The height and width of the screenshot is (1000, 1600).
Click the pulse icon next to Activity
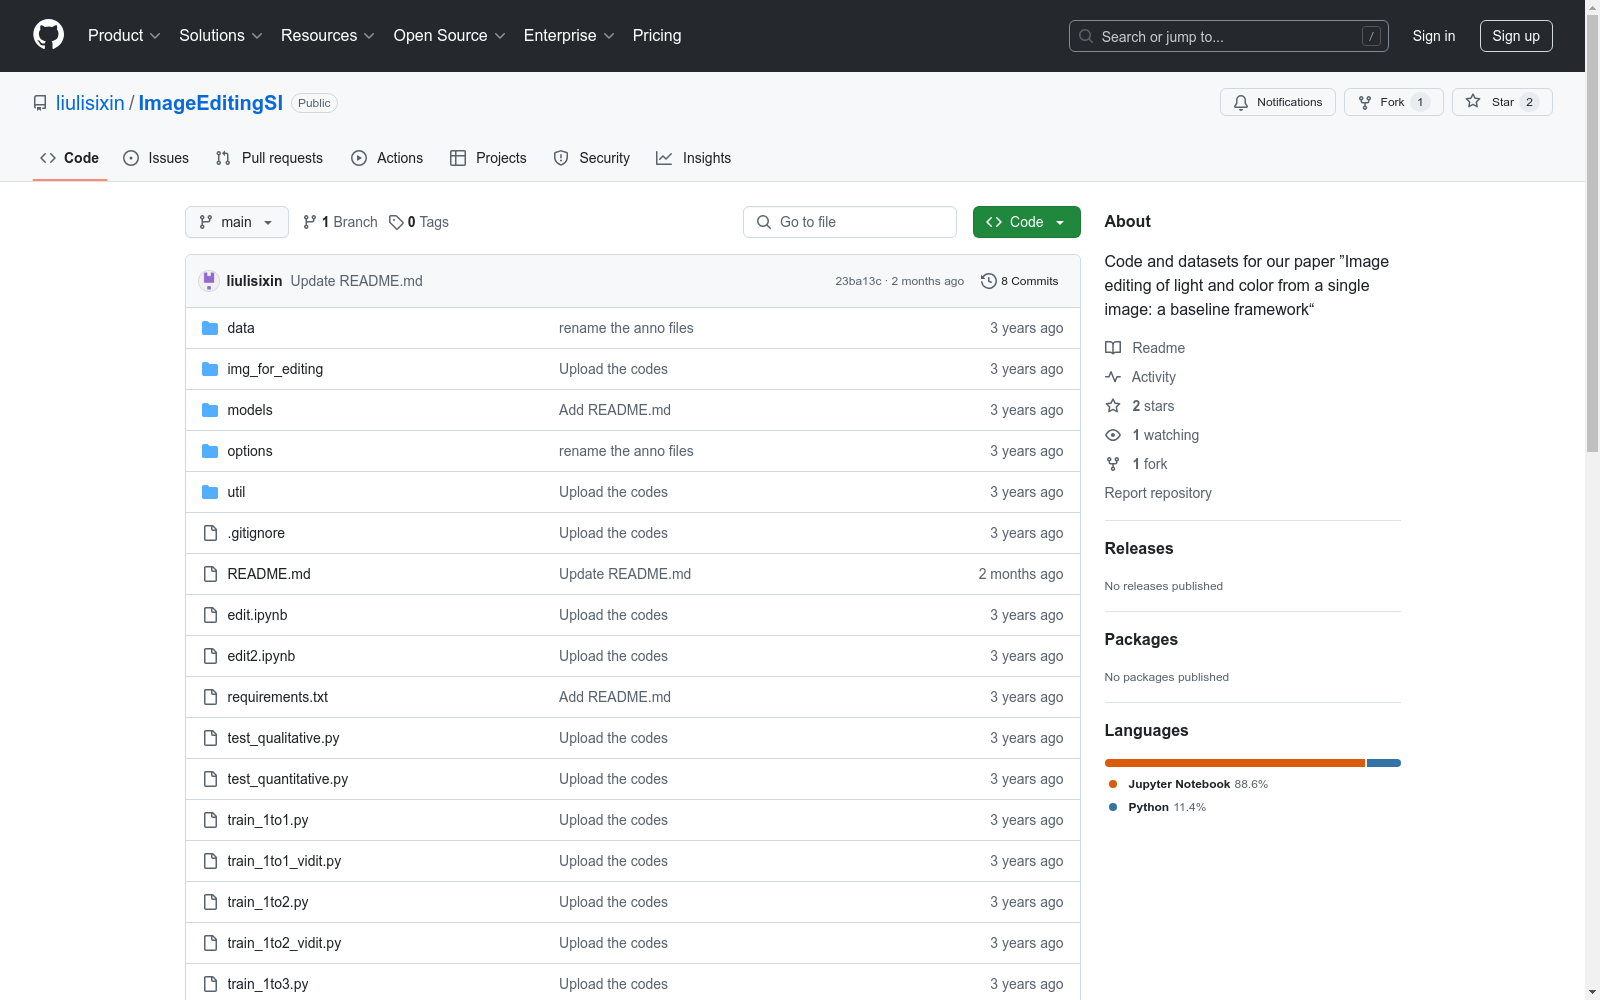tap(1113, 377)
